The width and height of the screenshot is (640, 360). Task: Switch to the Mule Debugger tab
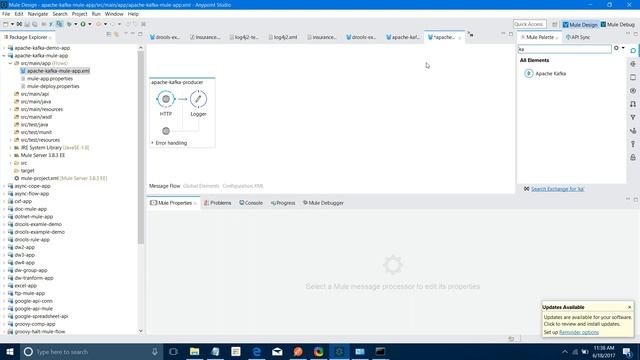point(323,203)
